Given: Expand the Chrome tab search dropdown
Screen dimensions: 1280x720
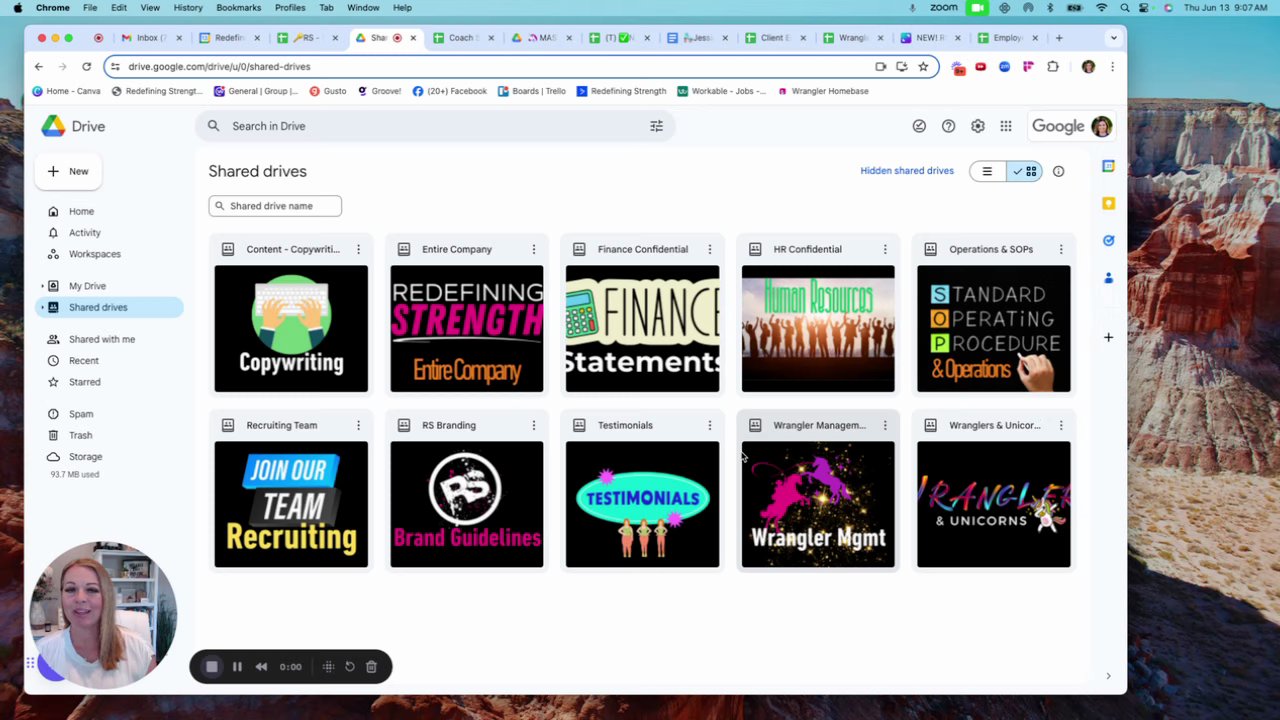Looking at the screenshot, I should tap(1113, 38).
